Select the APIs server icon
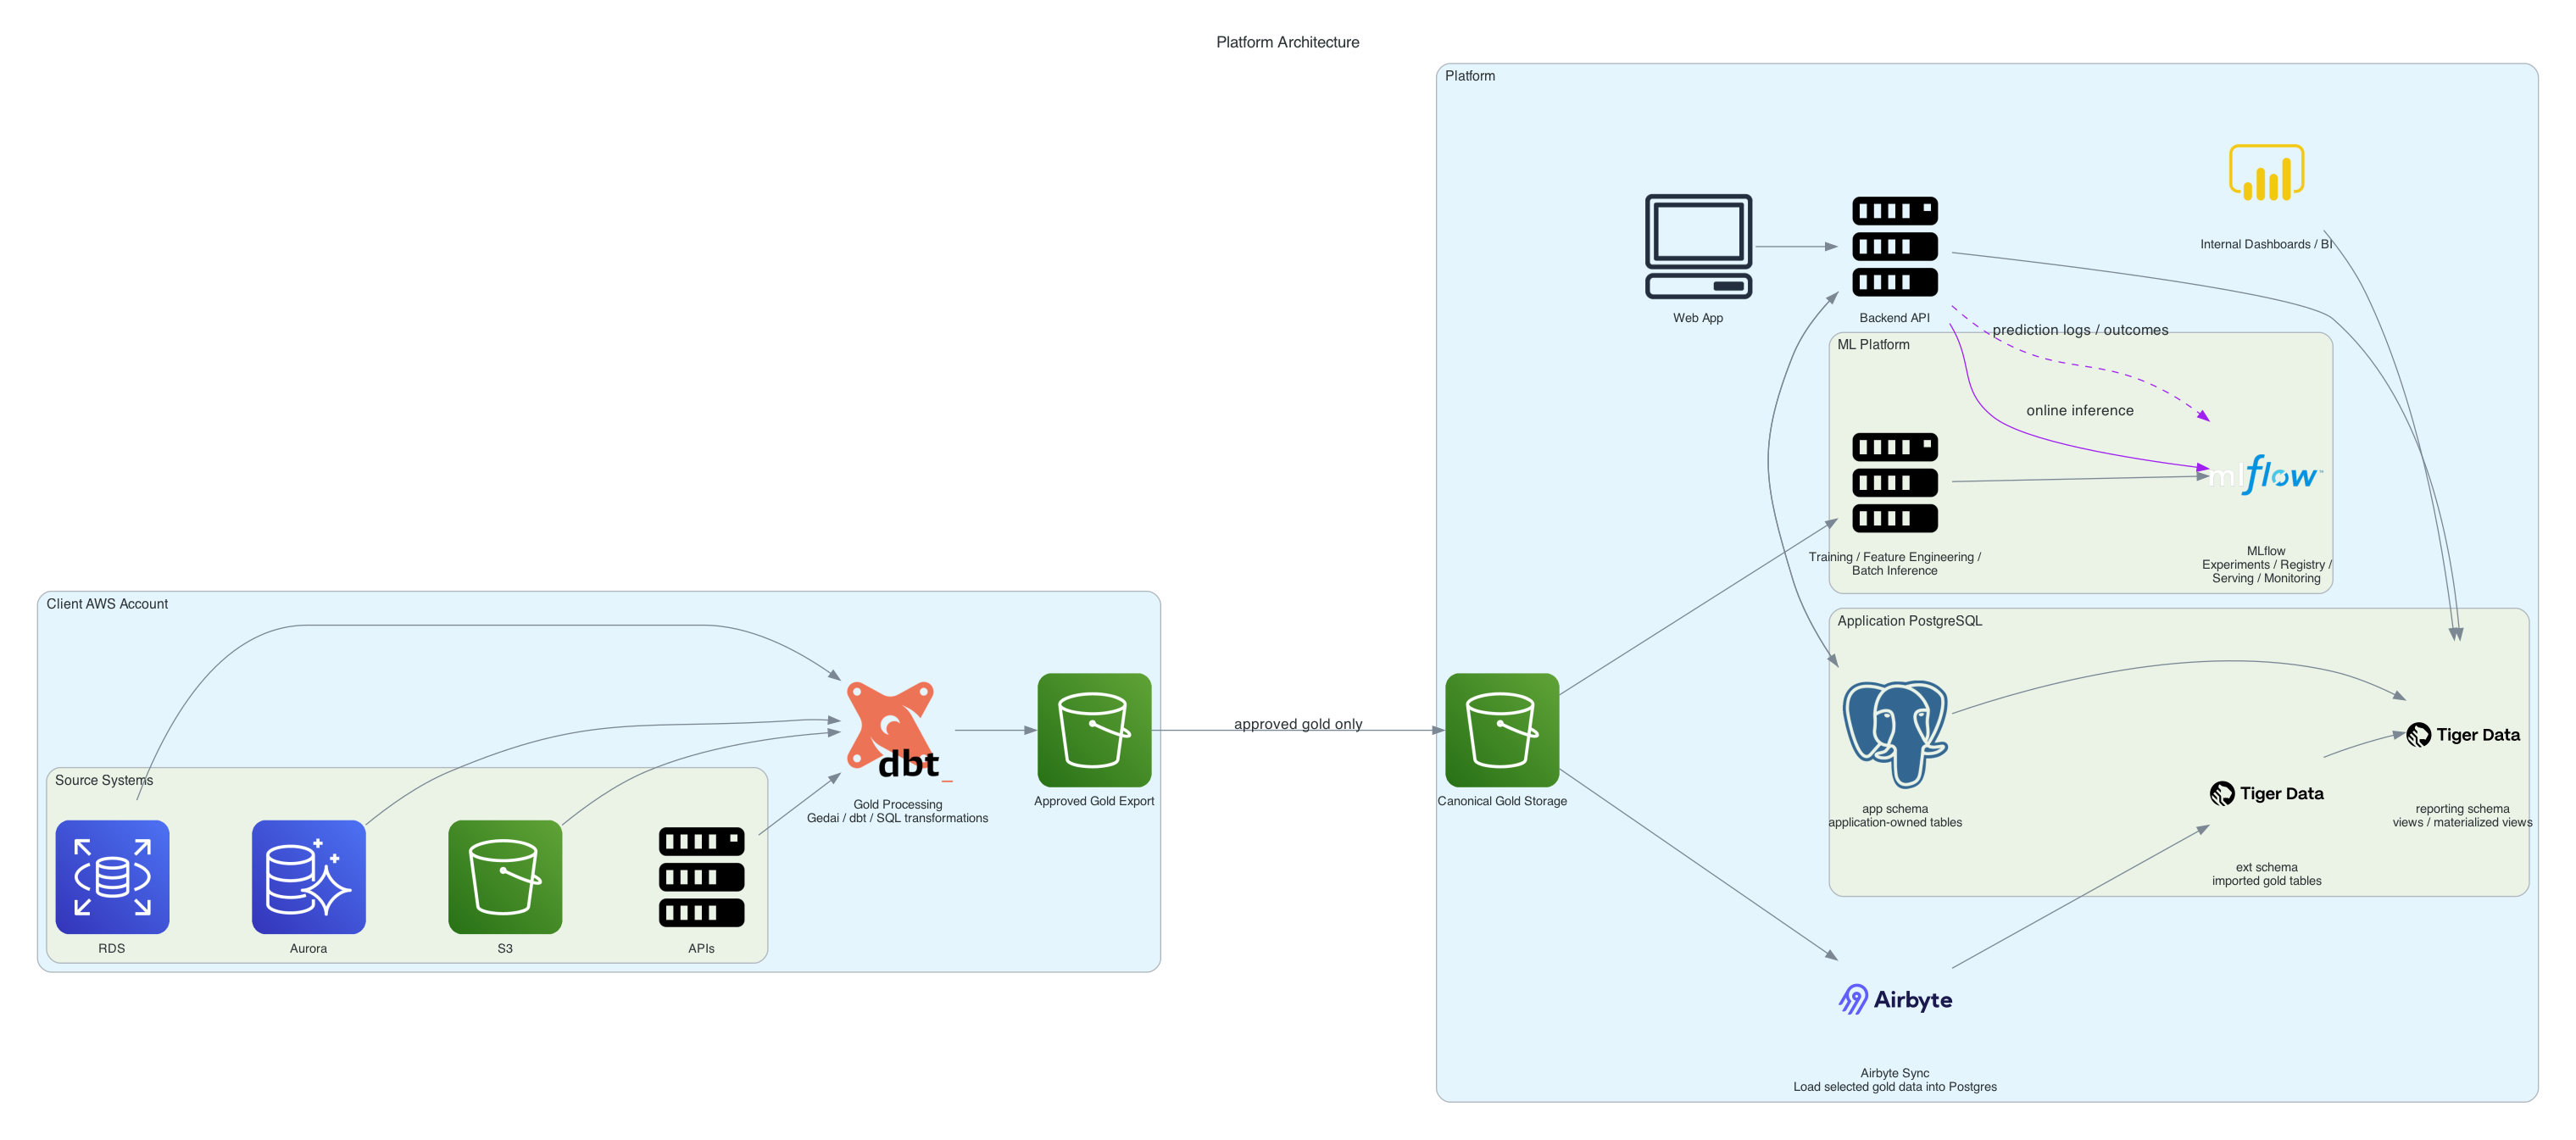 pos(701,876)
